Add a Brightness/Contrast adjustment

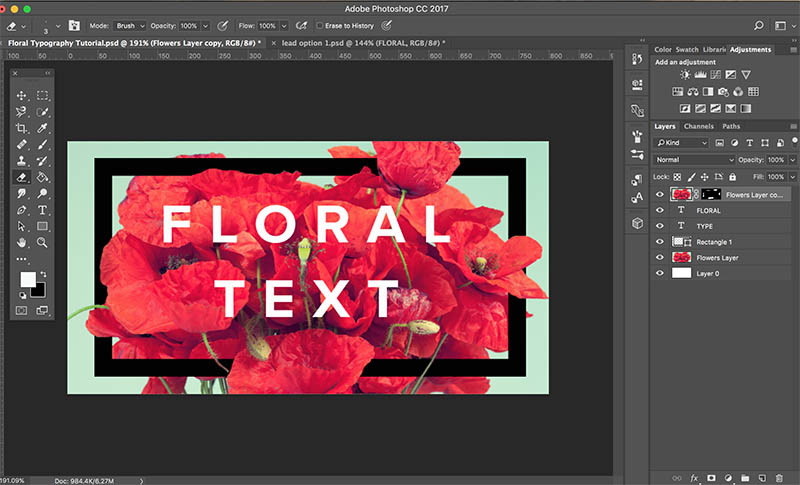tap(685, 74)
